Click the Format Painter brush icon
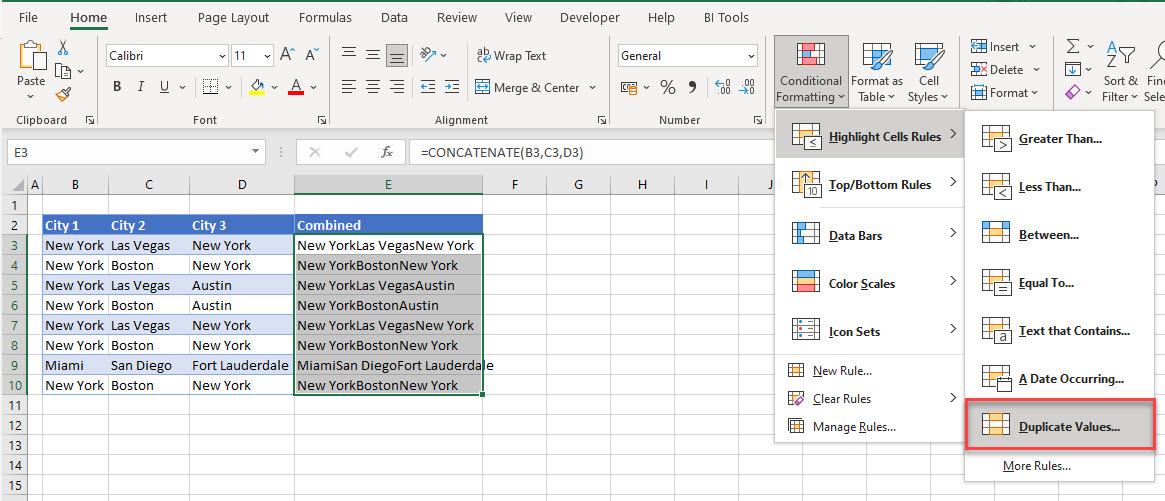 tap(63, 94)
